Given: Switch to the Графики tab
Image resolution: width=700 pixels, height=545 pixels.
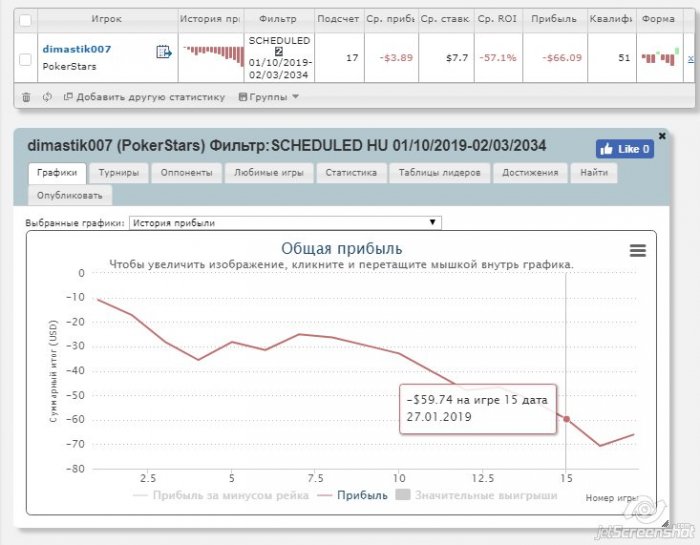Looking at the screenshot, I should coord(57,173).
